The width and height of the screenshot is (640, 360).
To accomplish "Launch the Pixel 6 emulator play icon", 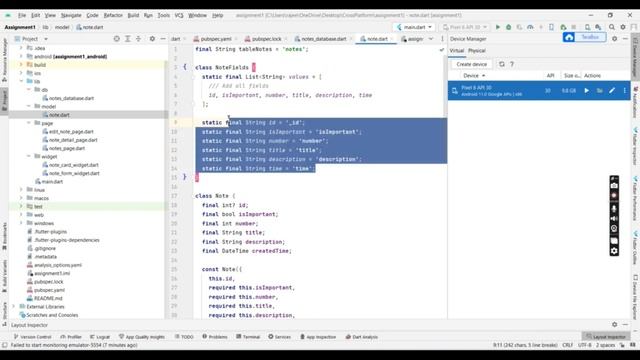I will point(587,90).
